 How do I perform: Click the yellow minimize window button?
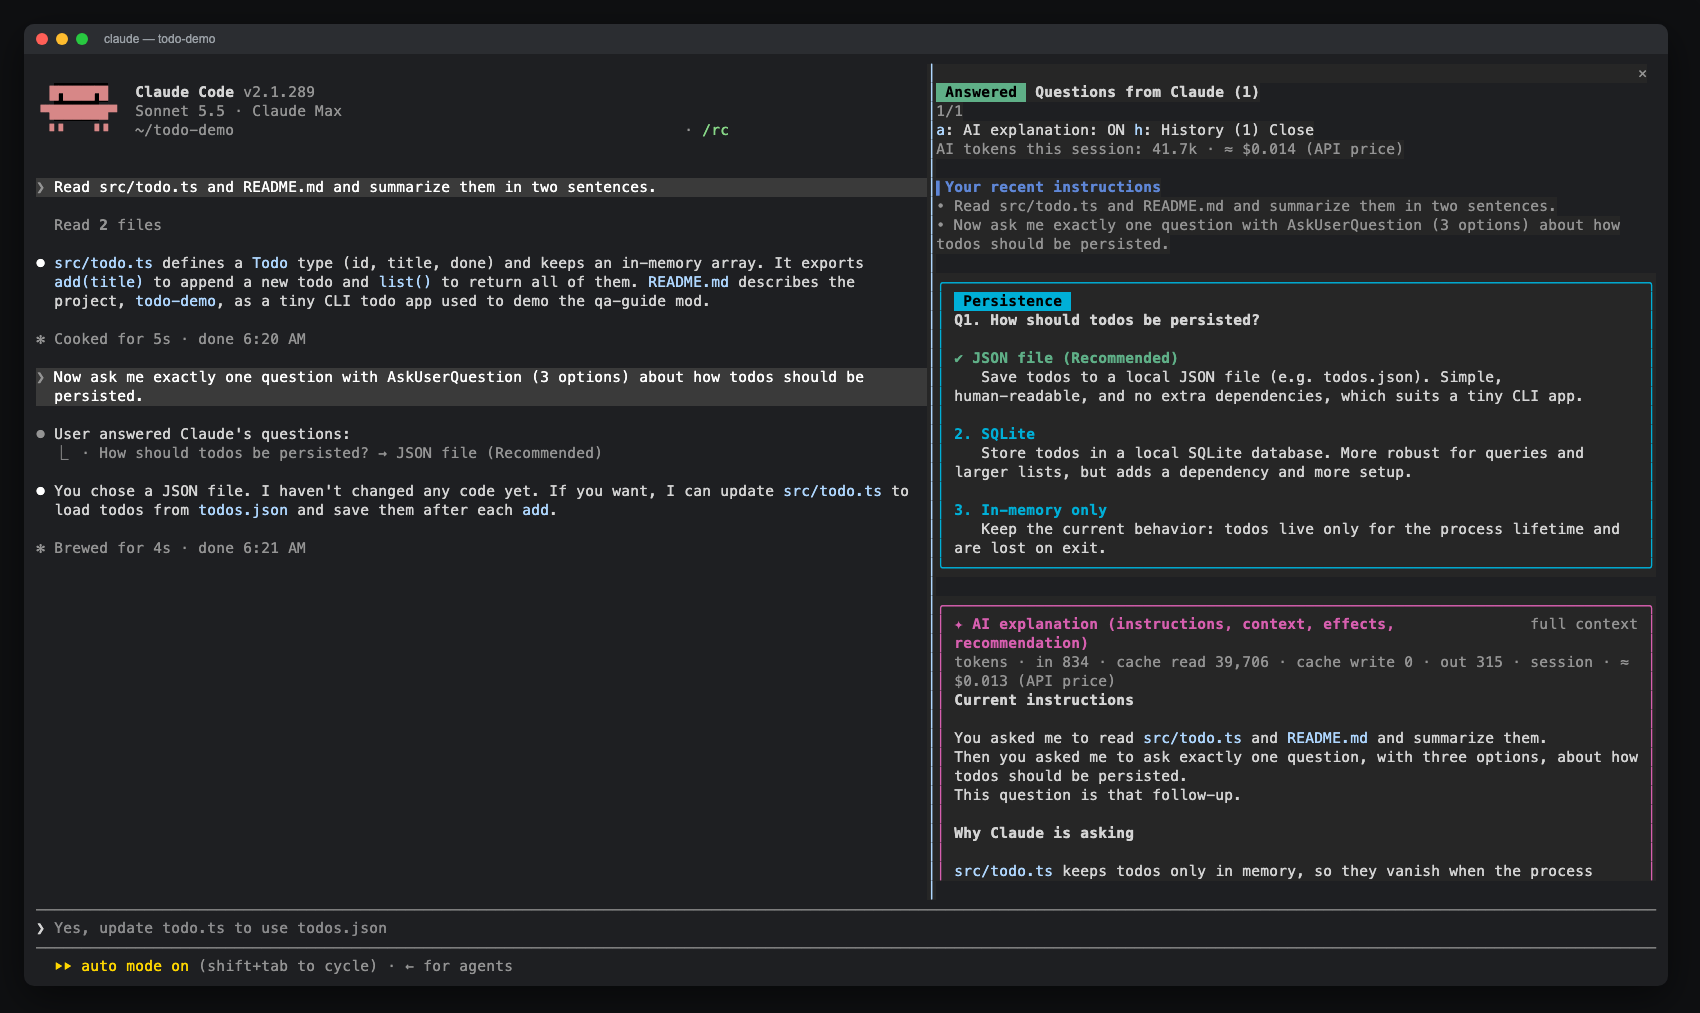pyautogui.click(x=62, y=39)
